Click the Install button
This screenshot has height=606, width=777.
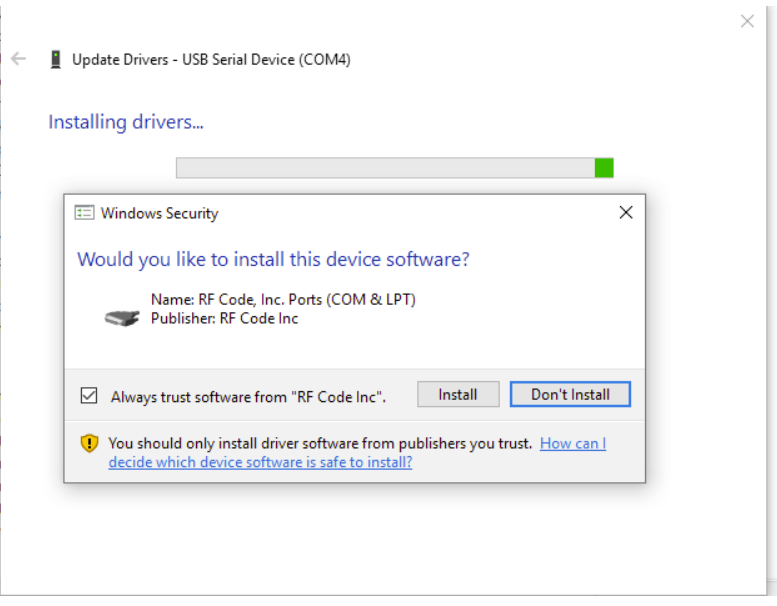pos(457,395)
